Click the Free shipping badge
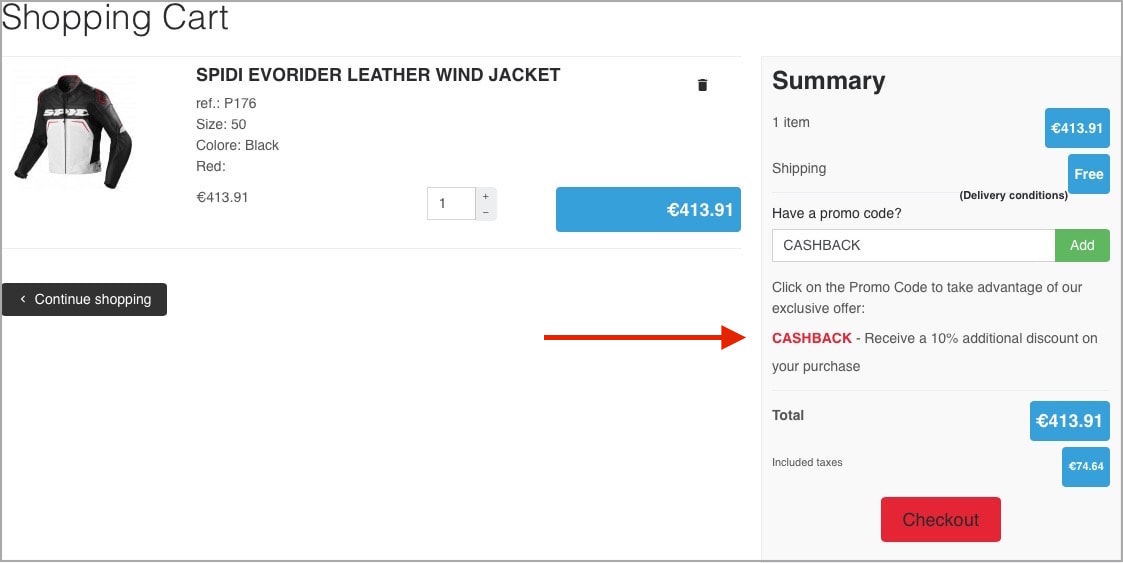The height and width of the screenshot is (563, 1123). [1088, 174]
